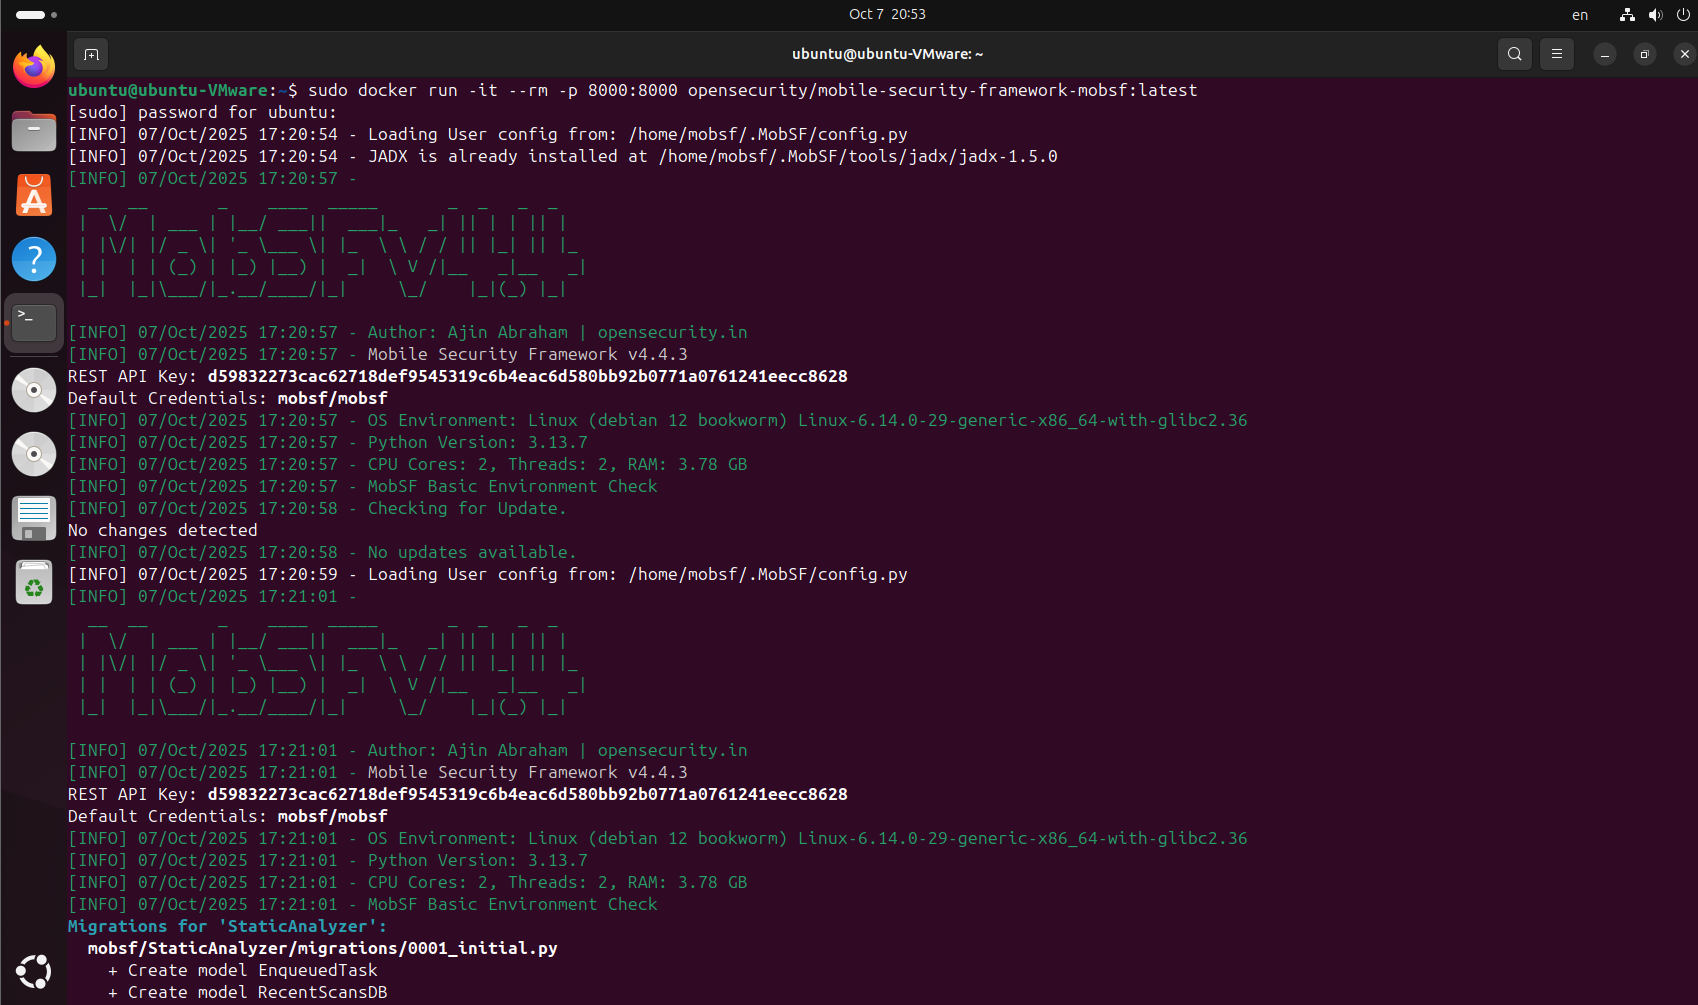Click the volume speaker icon

point(1655,15)
